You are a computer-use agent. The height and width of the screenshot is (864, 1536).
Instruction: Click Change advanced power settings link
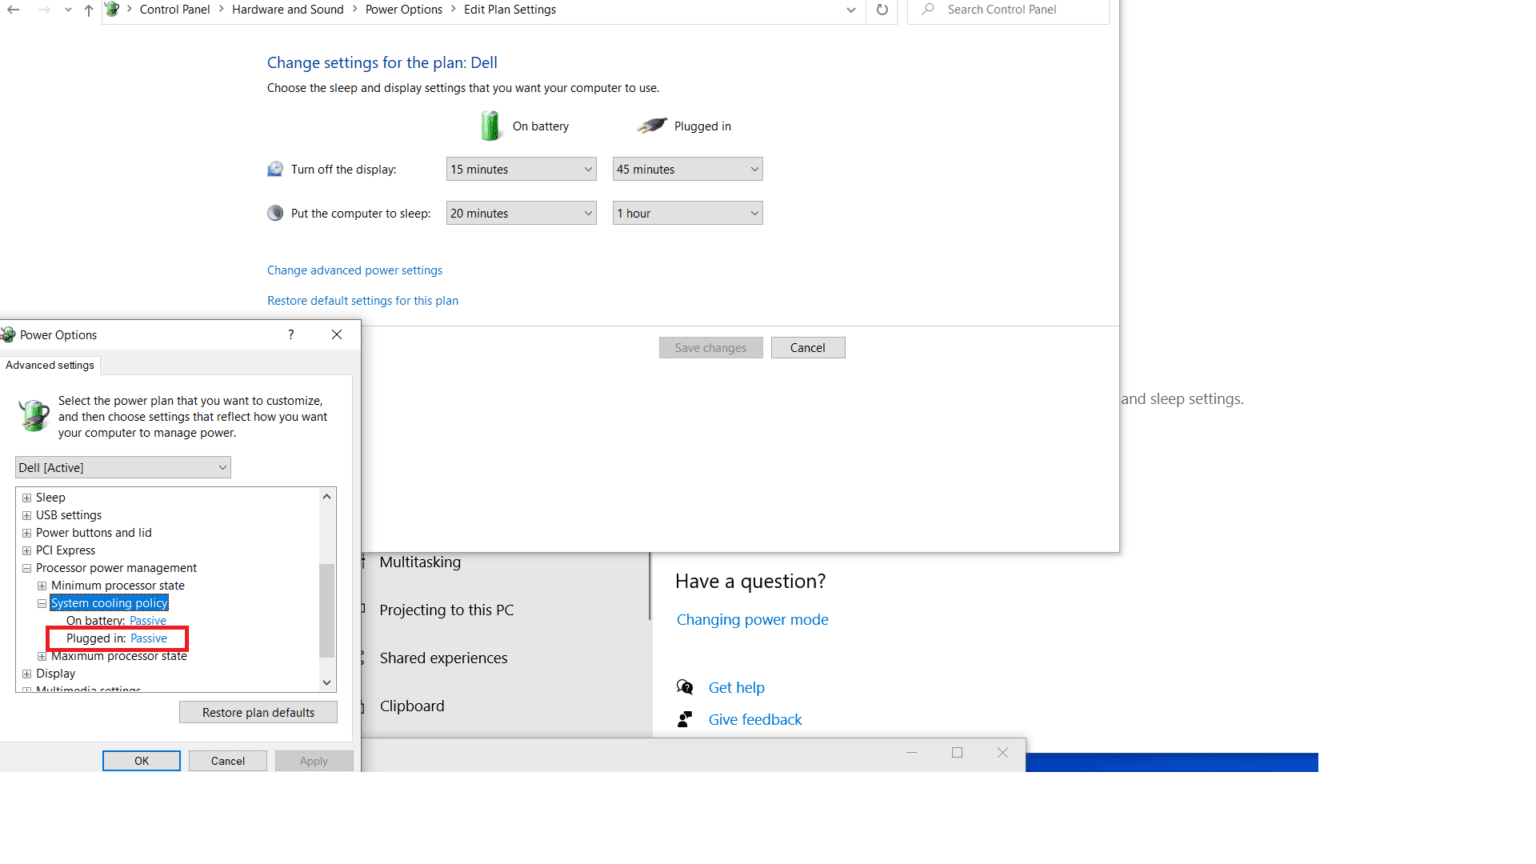click(x=354, y=270)
